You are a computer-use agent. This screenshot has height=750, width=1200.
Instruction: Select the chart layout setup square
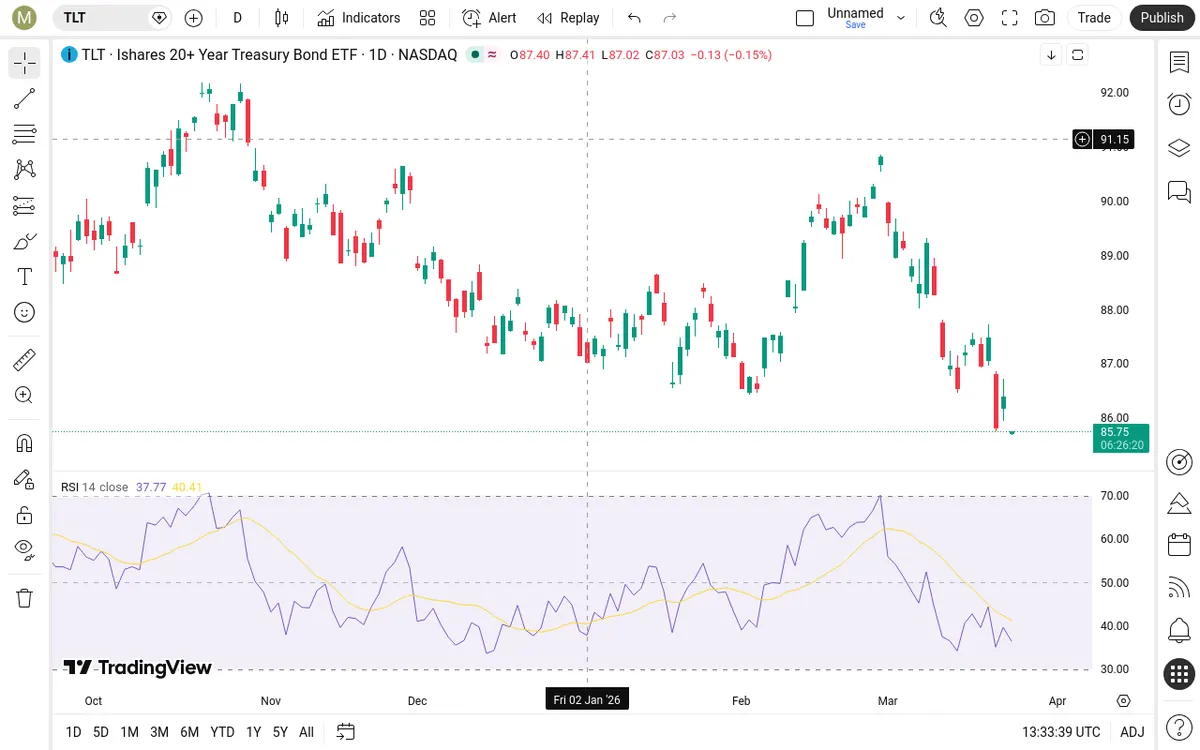tap(805, 18)
